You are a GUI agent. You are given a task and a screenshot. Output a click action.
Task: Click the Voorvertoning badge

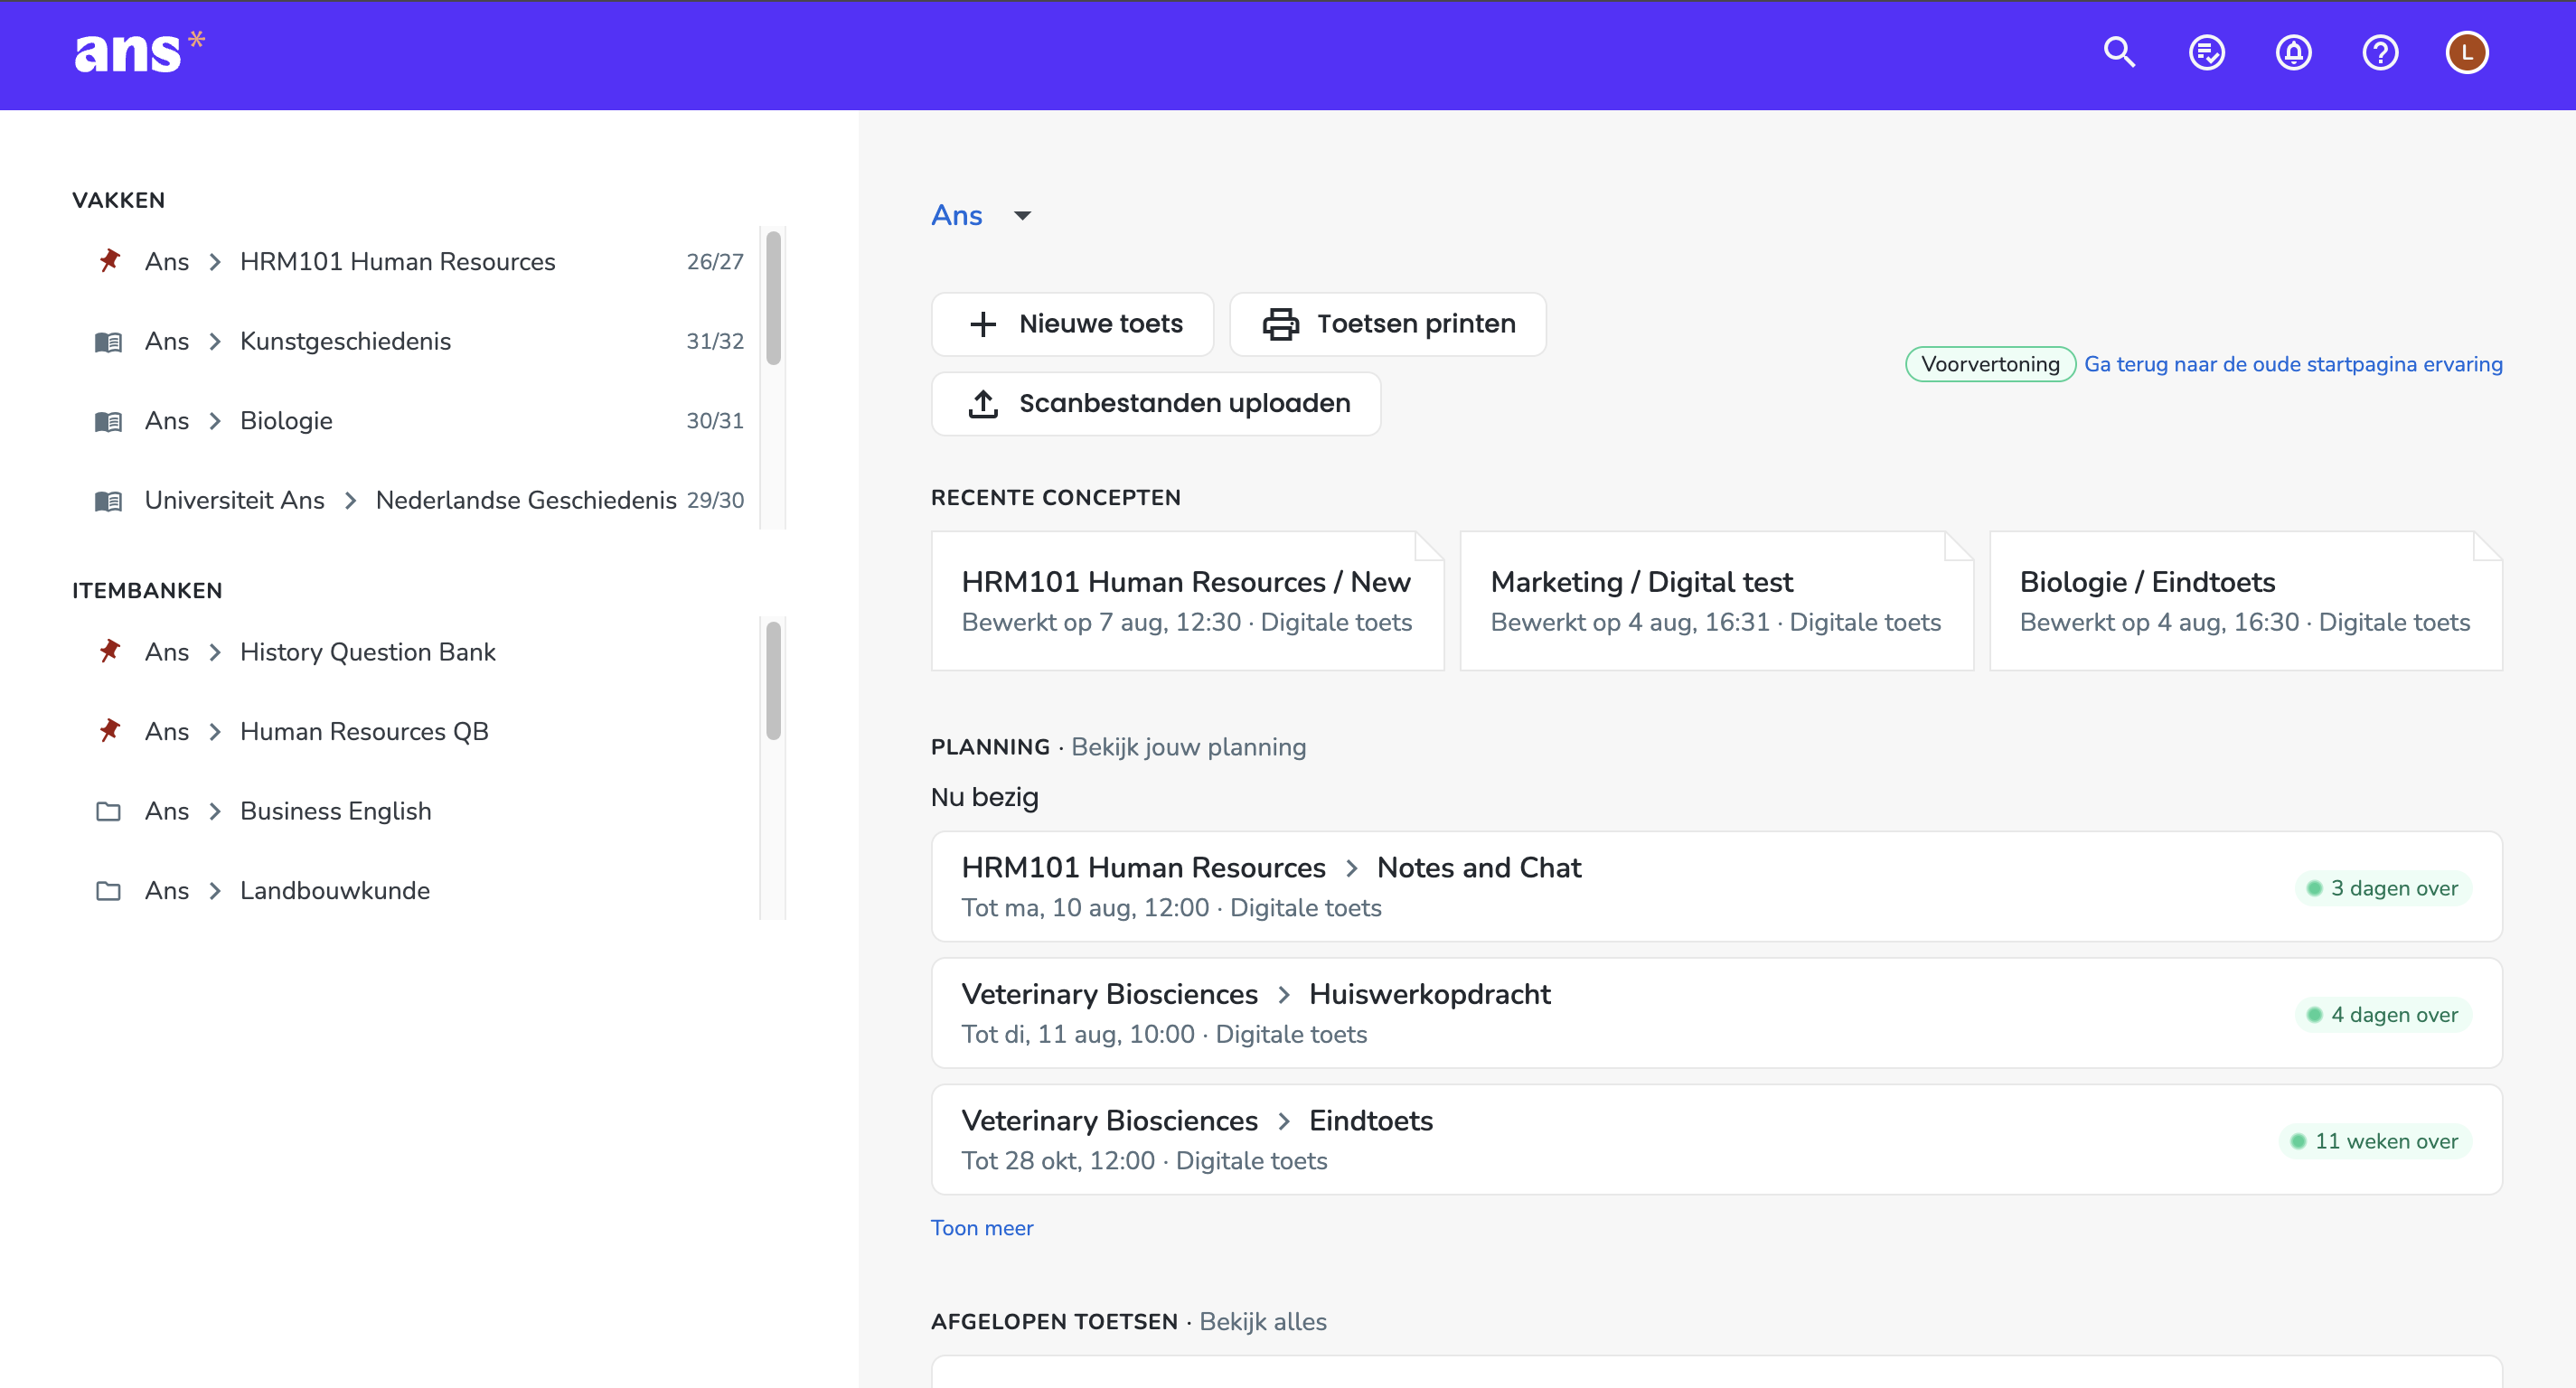1990,364
